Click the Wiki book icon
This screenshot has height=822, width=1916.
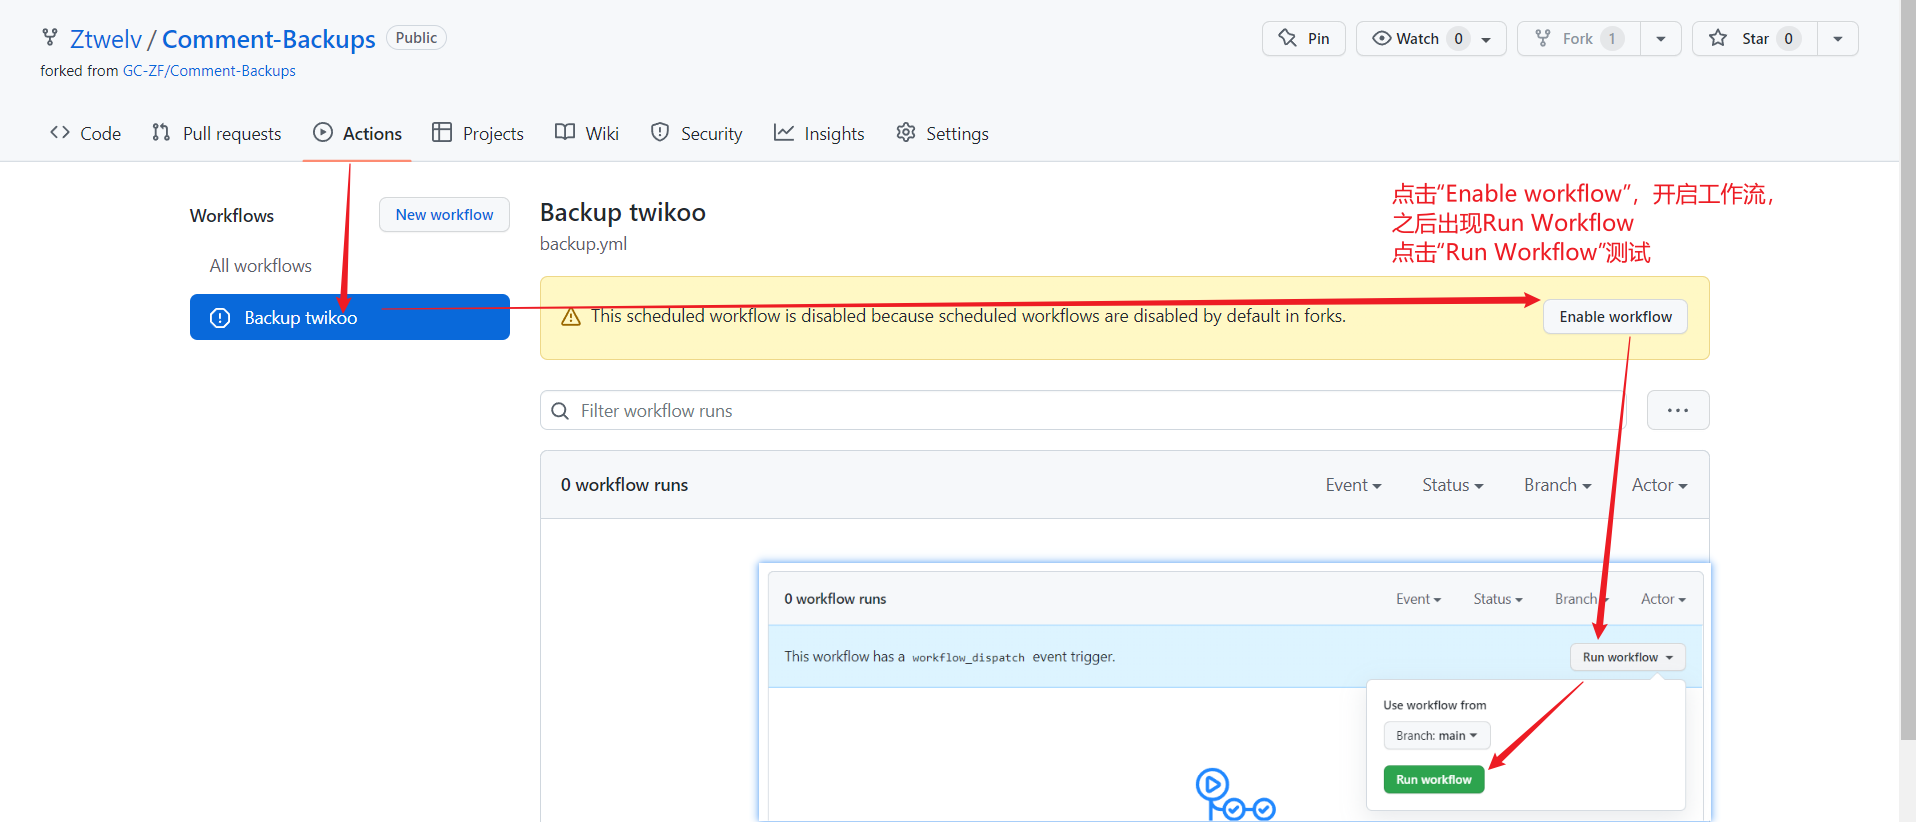(x=565, y=132)
